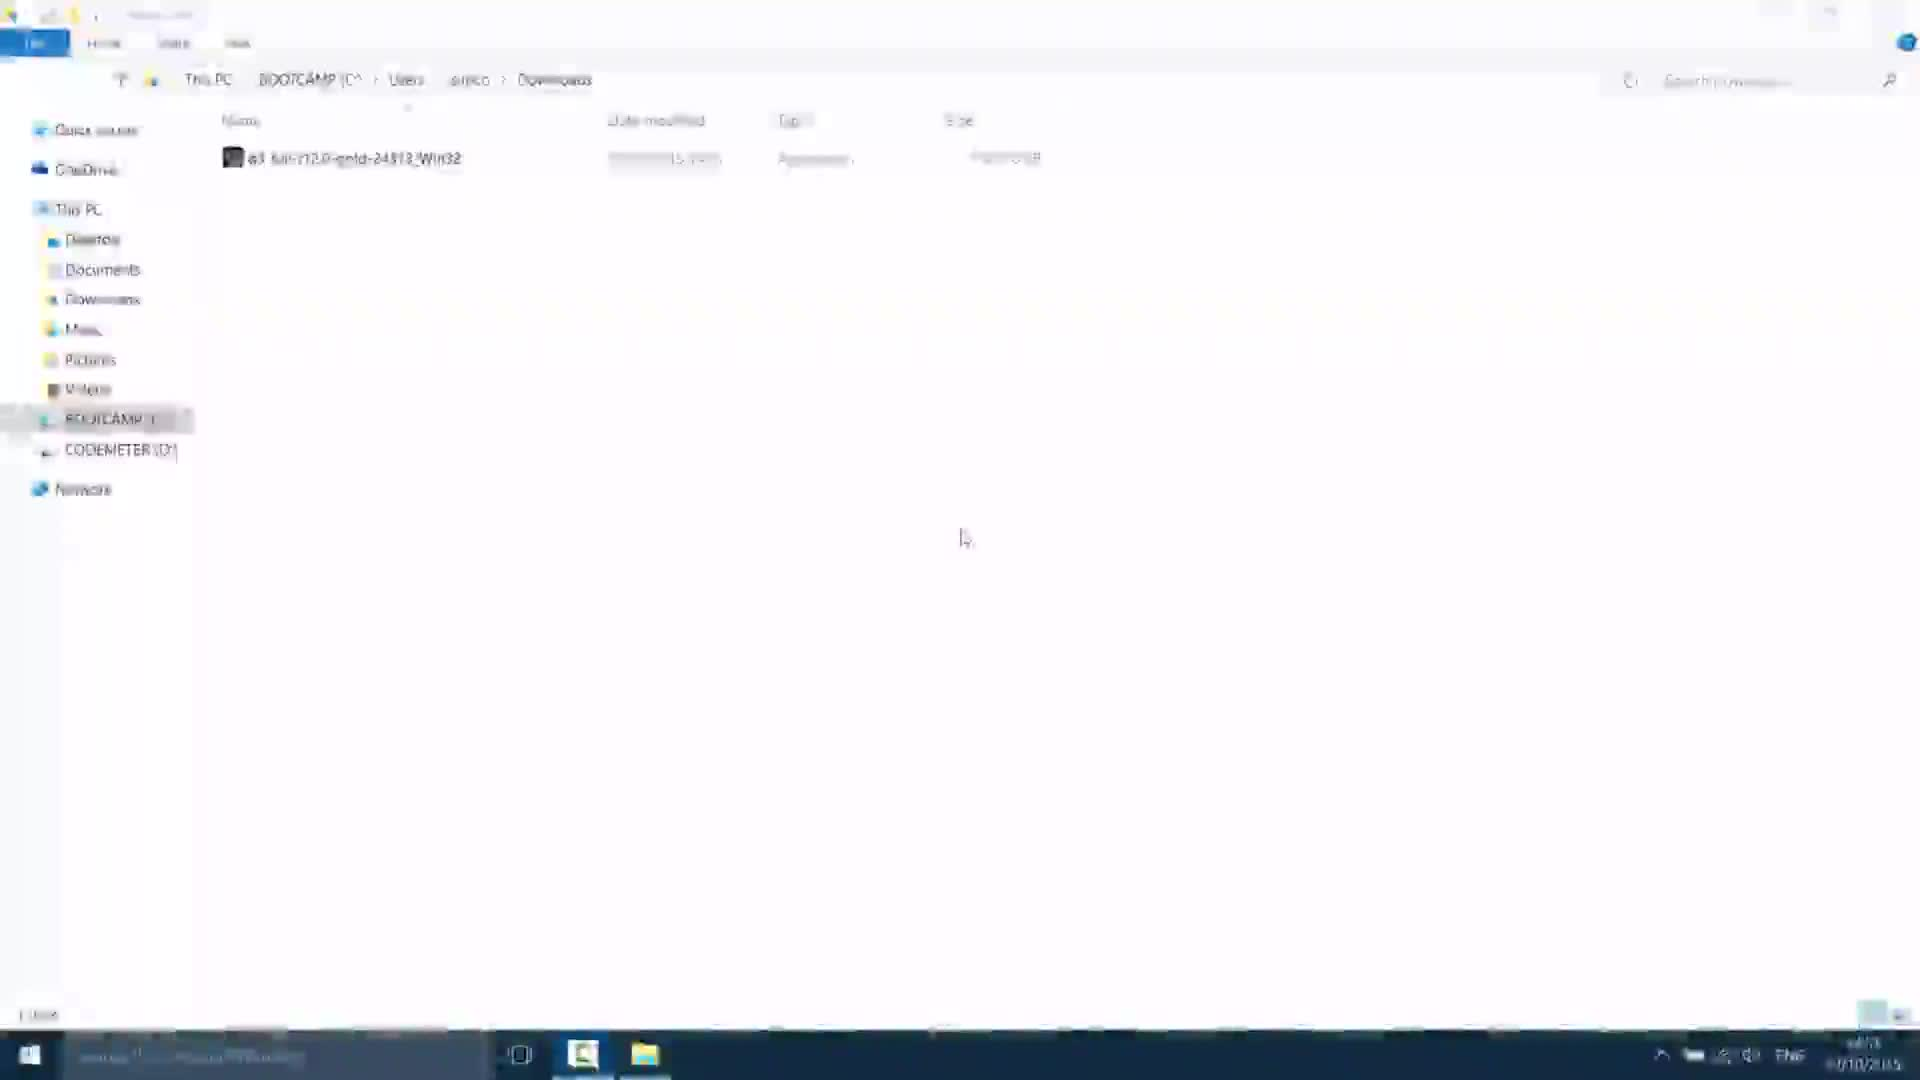Open the Videos folder in sidebar

(88, 390)
